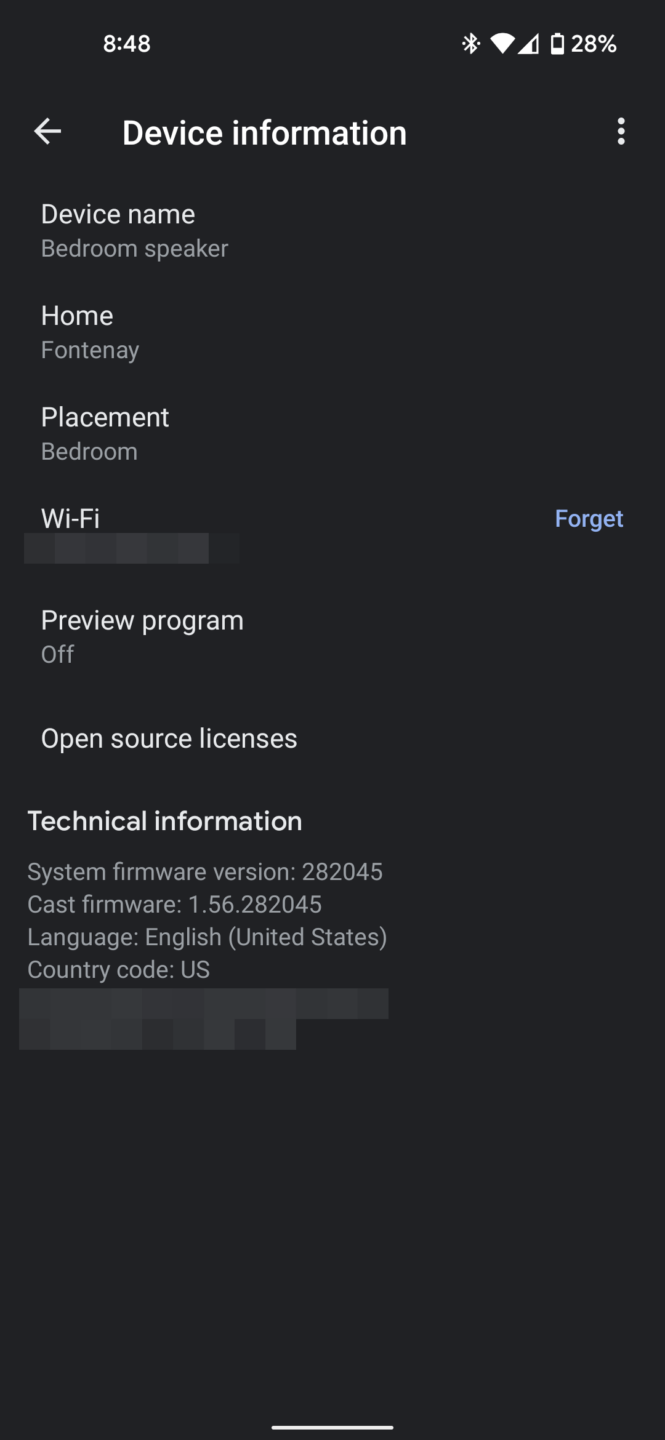Screen dimensions: 665x1440
Task: Tap Preview program currently set to Off
Action: (142, 635)
